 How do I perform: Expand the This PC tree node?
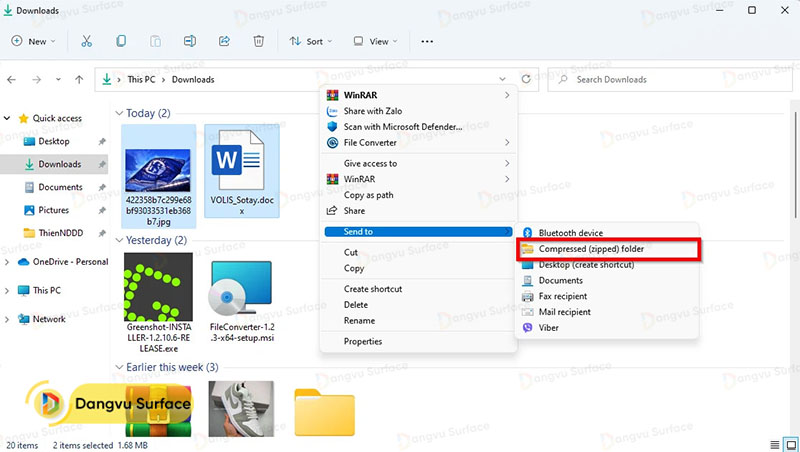(x=8, y=290)
